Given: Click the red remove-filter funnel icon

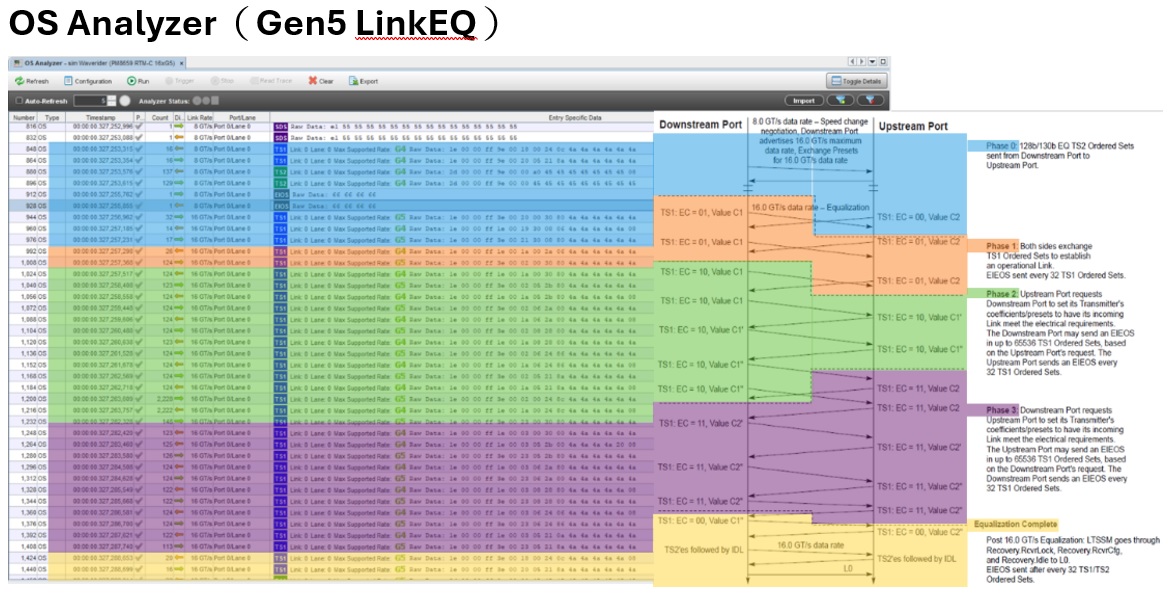Looking at the screenshot, I should click(x=870, y=101).
